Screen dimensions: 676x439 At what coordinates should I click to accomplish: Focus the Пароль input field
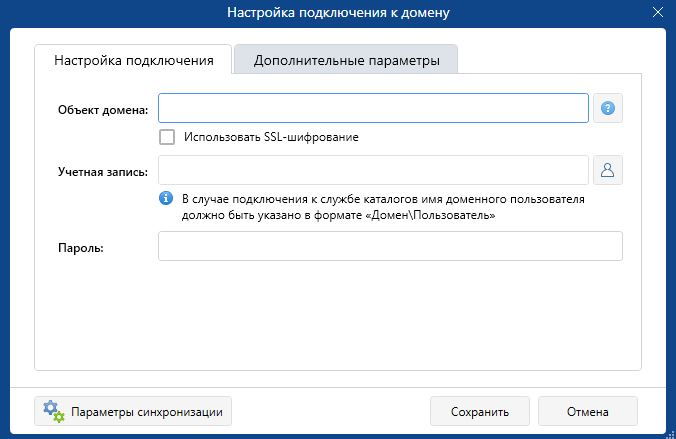pyautogui.click(x=390, y=246)
